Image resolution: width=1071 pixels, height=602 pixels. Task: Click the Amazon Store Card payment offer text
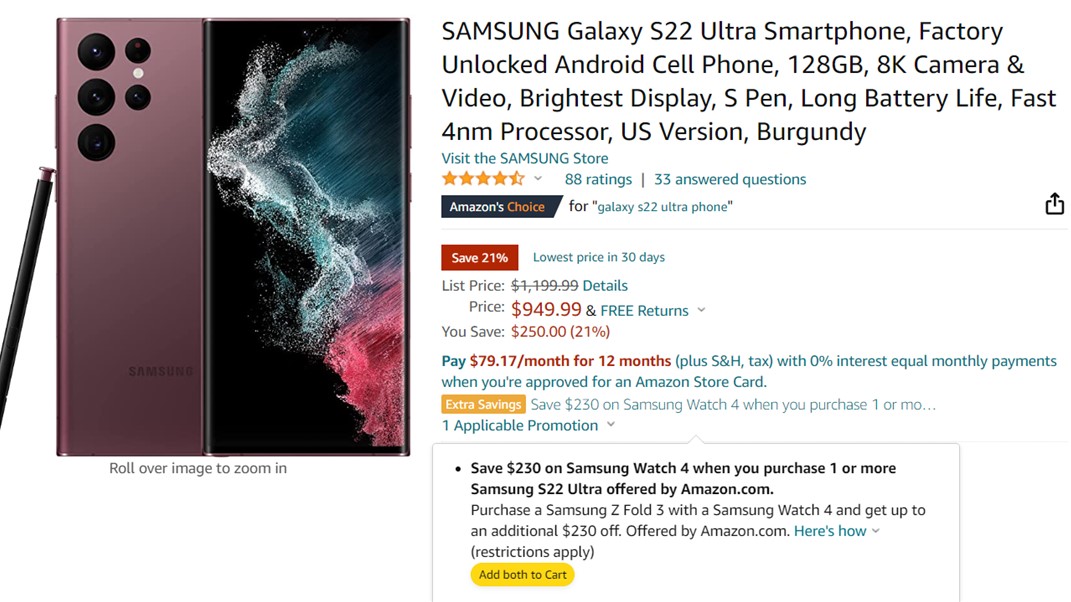pos(748,371)
